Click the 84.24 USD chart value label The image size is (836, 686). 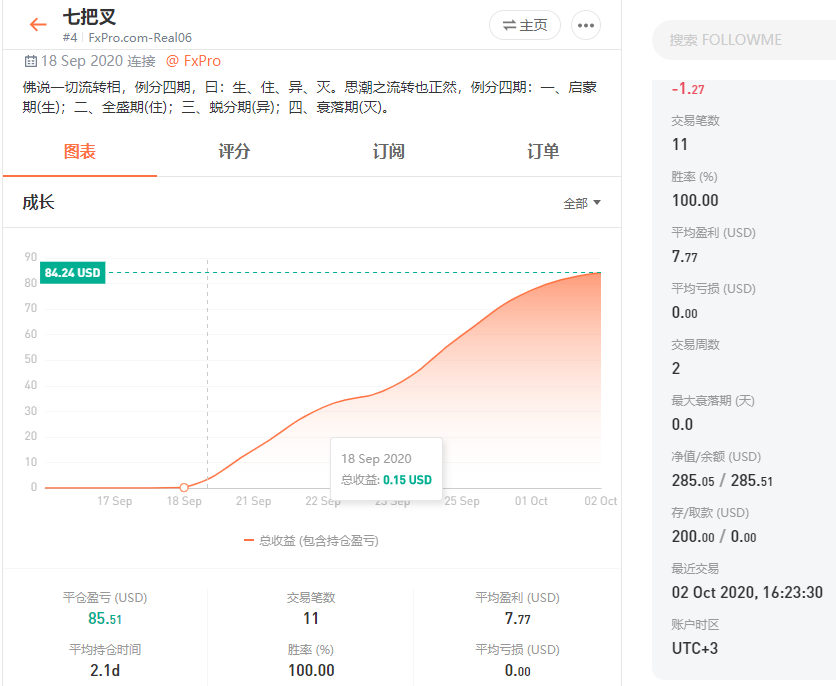(x=73, y=273)
